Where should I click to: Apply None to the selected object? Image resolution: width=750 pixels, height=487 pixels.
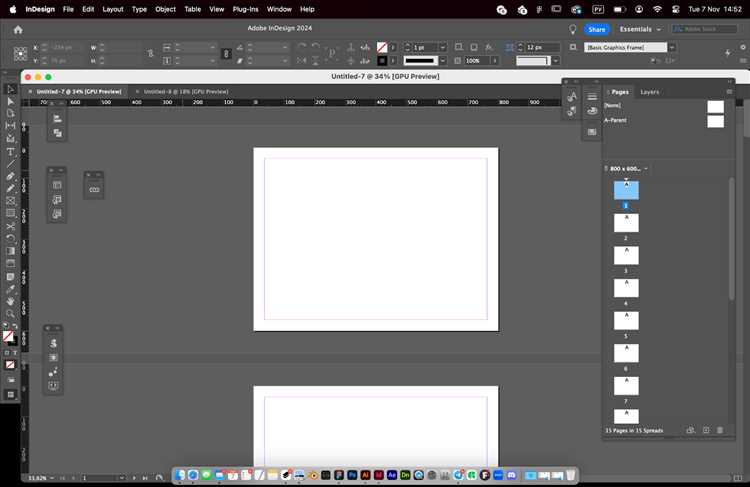click(x=10, y=365)
